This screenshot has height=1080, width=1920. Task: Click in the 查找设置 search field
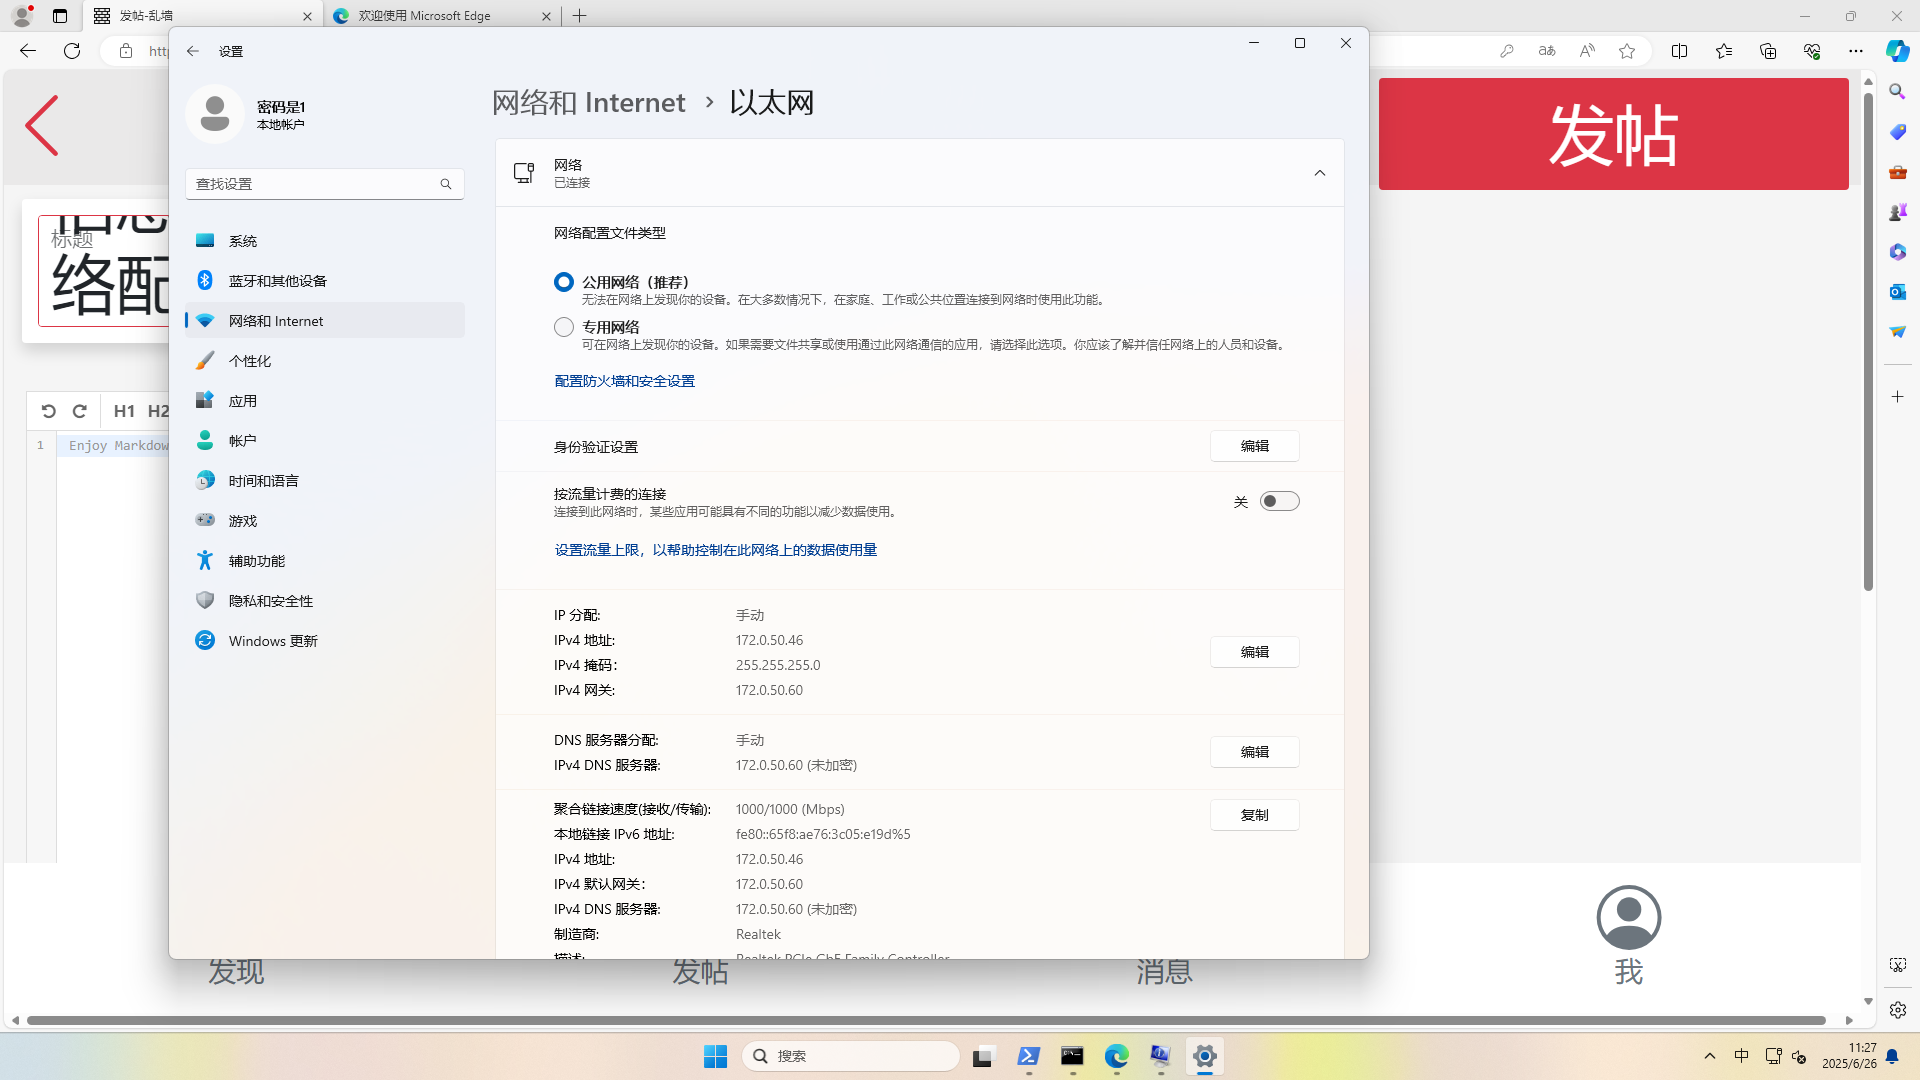pos(310,184)
